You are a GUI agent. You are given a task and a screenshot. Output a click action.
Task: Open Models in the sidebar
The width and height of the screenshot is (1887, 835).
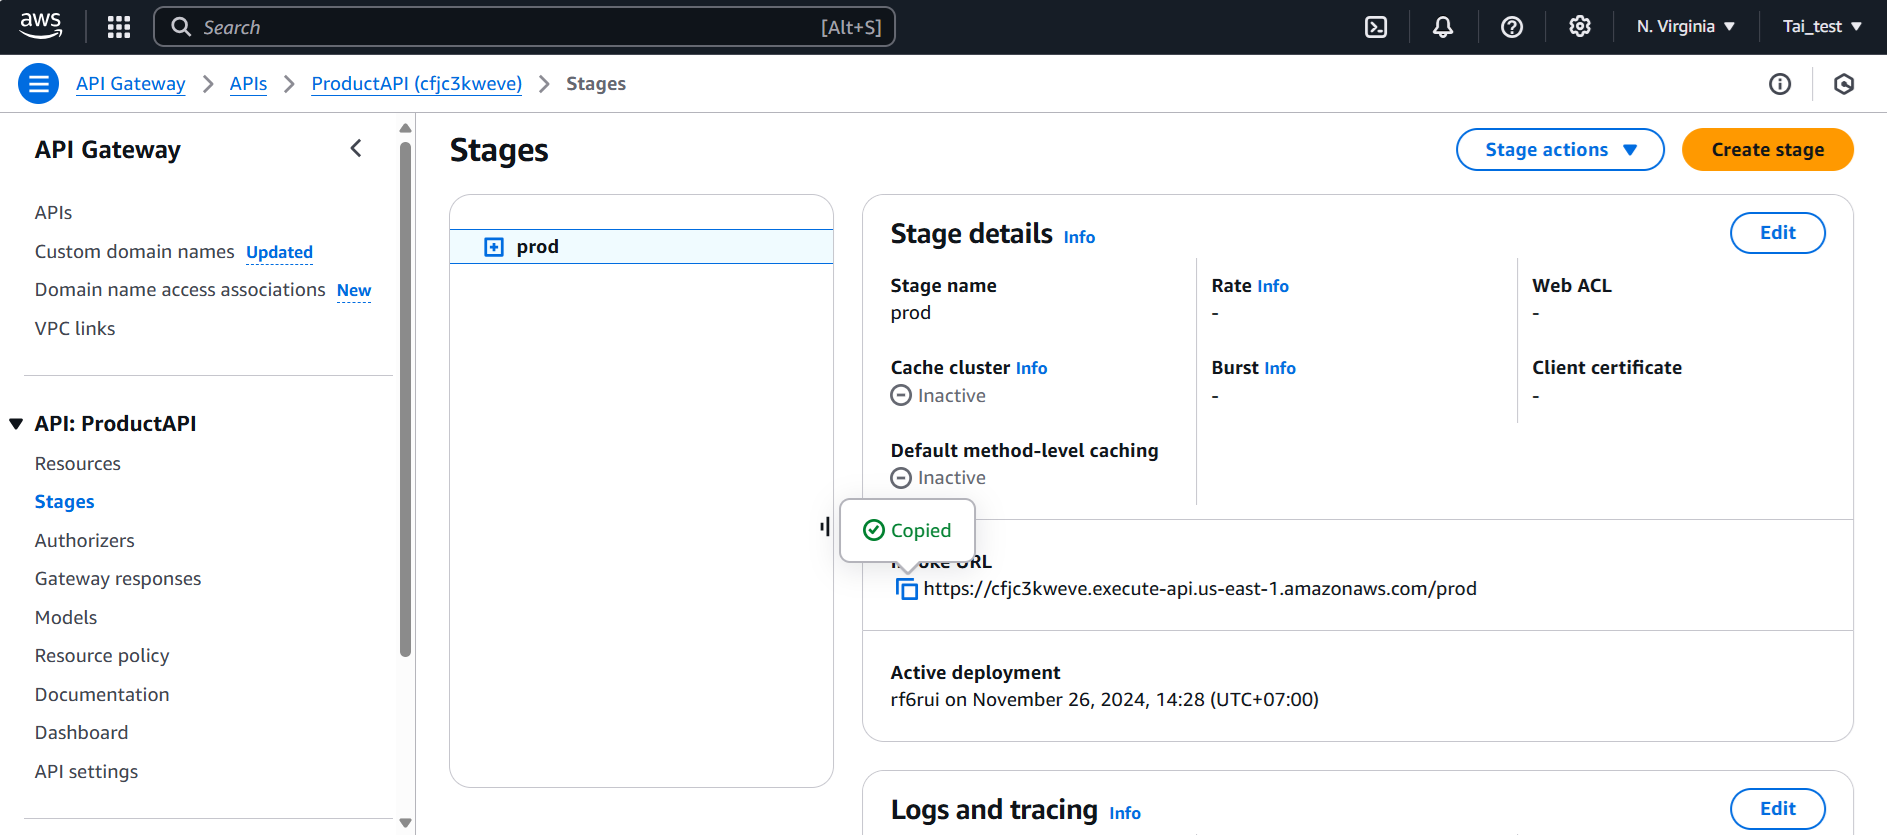(x=66, y=618)
